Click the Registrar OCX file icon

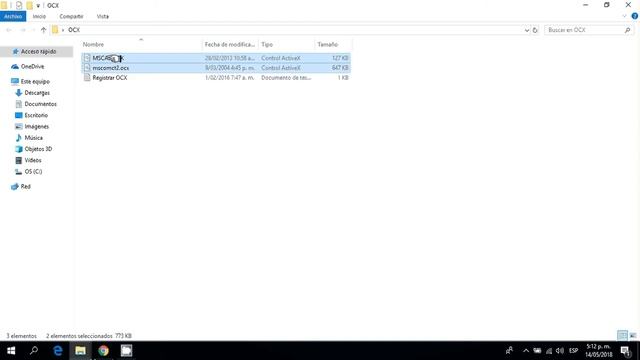pos(87,78)
